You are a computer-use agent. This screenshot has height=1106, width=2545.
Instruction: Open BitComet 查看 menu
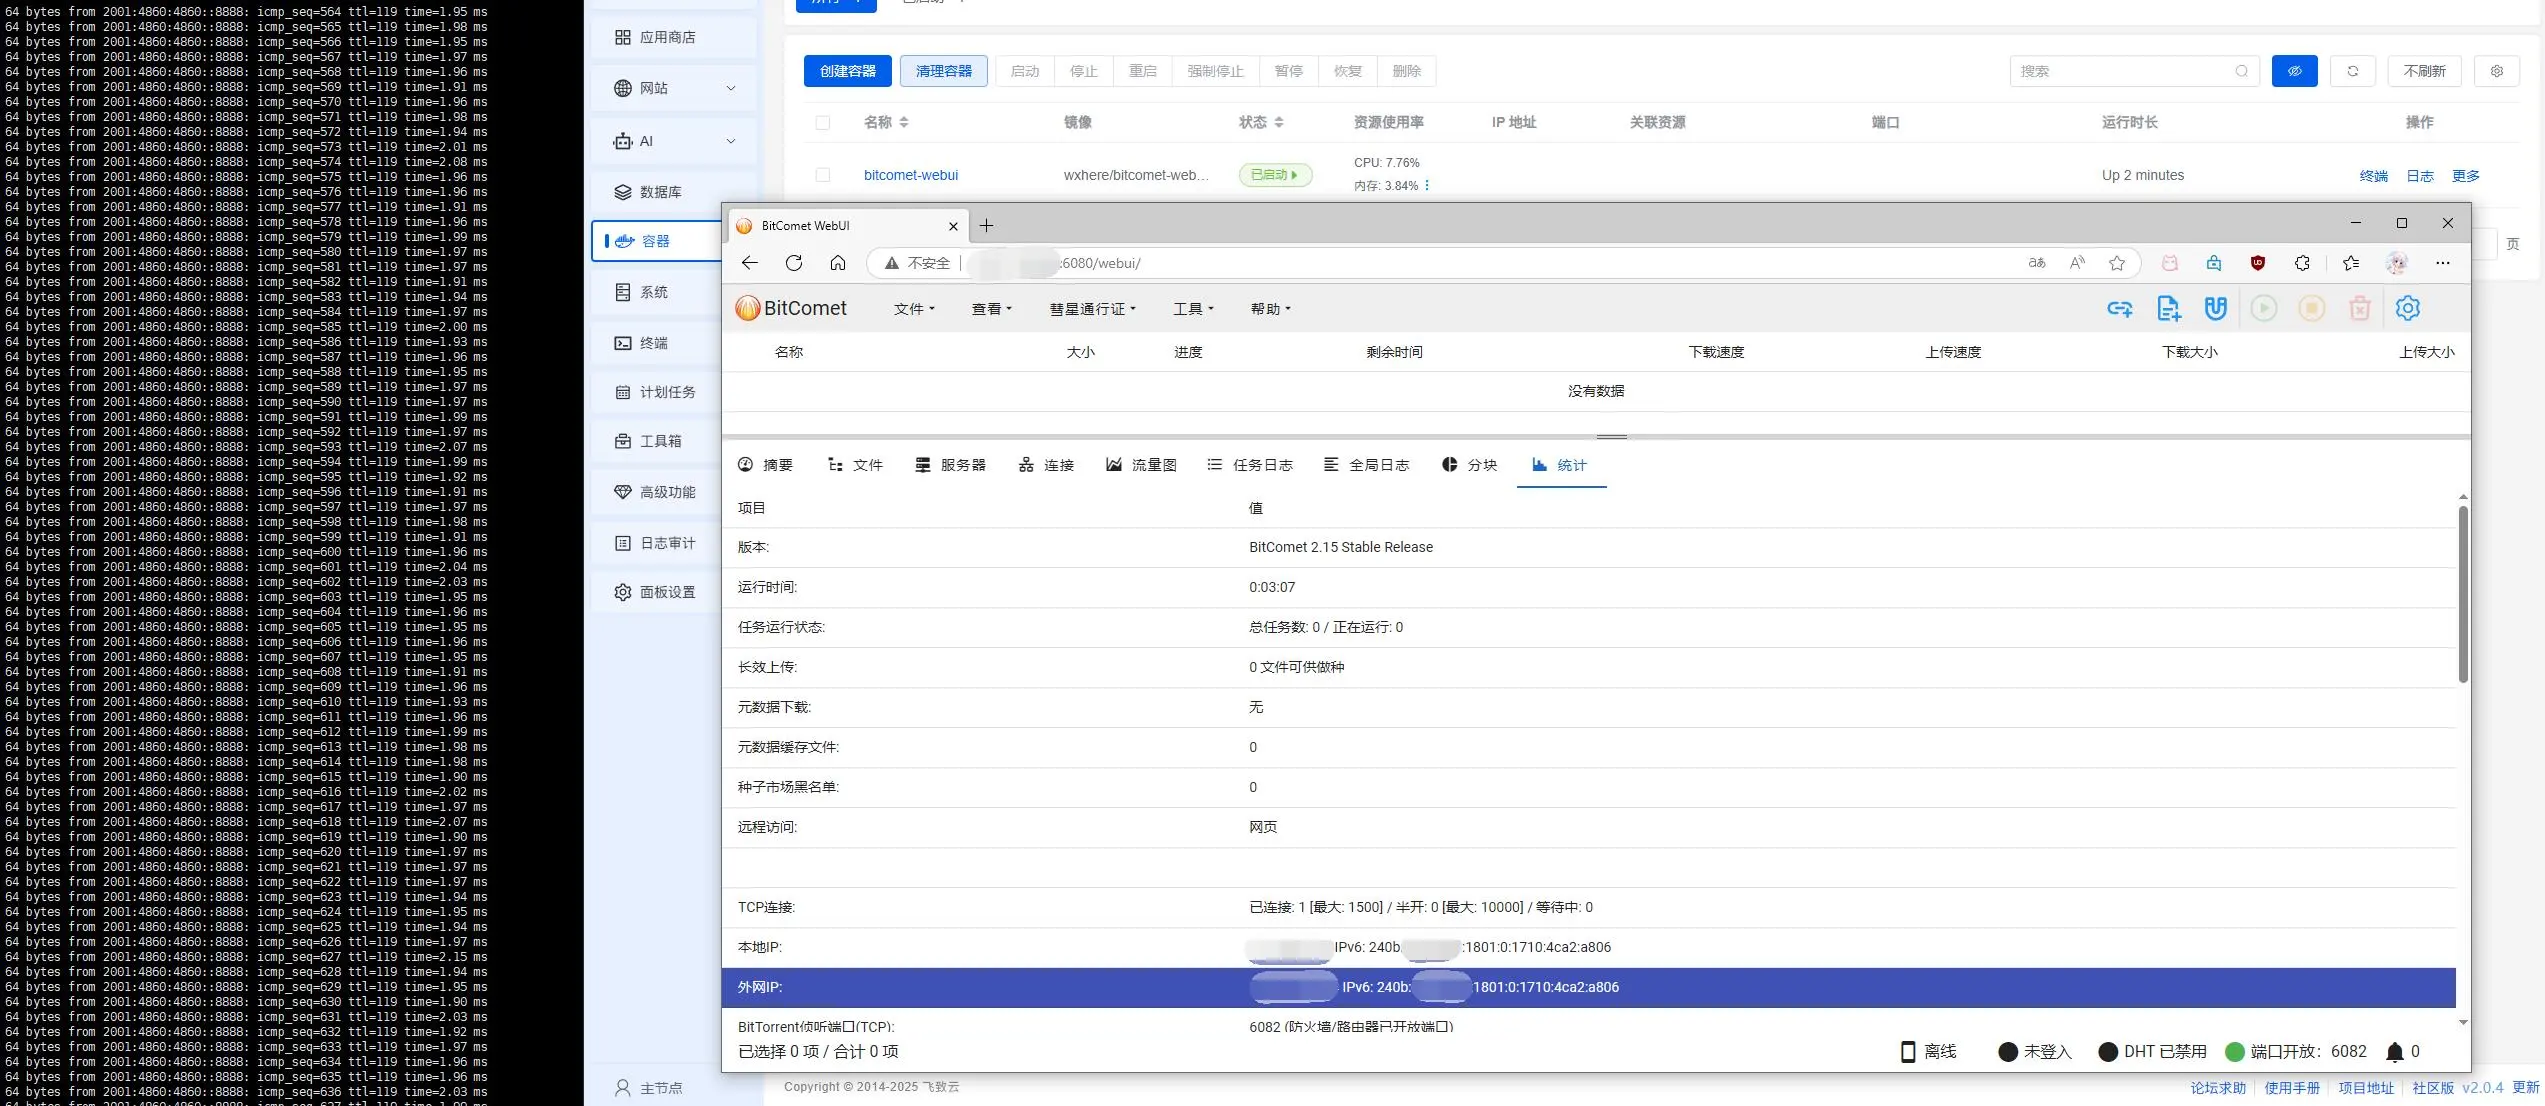click(x=992, y=309)
